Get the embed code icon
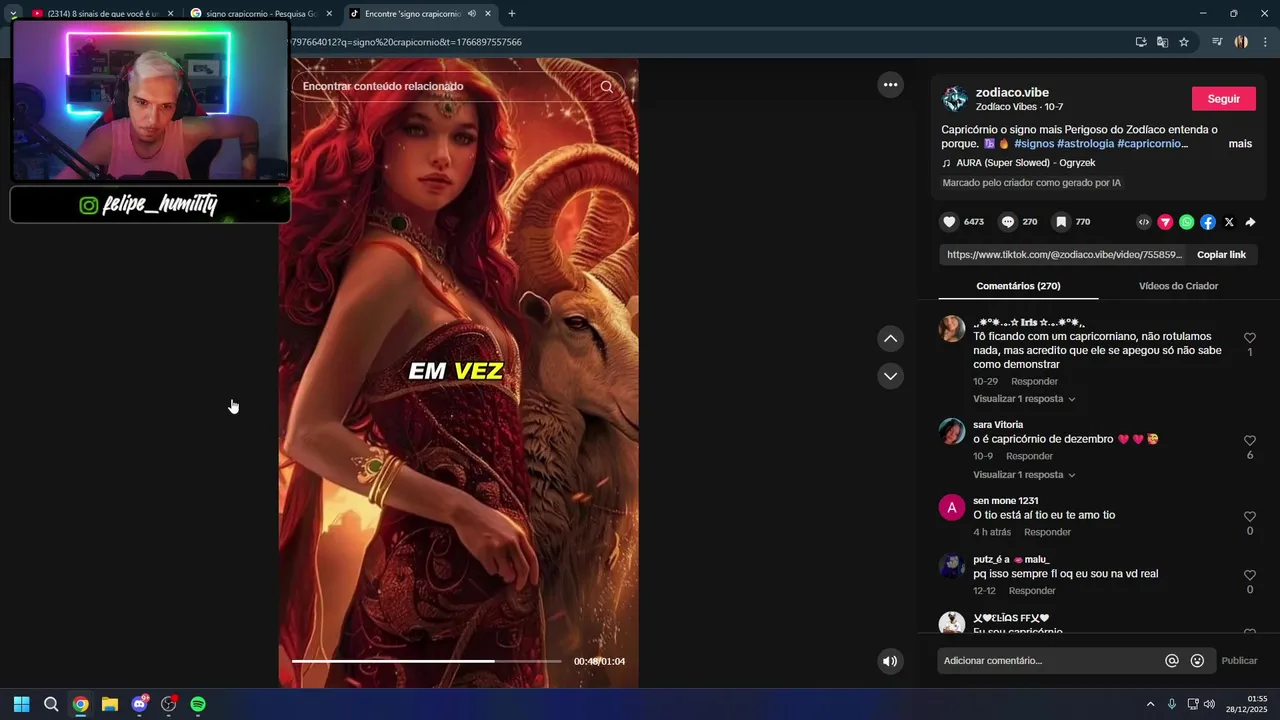This screenshot has height=720, width=1280. click(1144, 222)
